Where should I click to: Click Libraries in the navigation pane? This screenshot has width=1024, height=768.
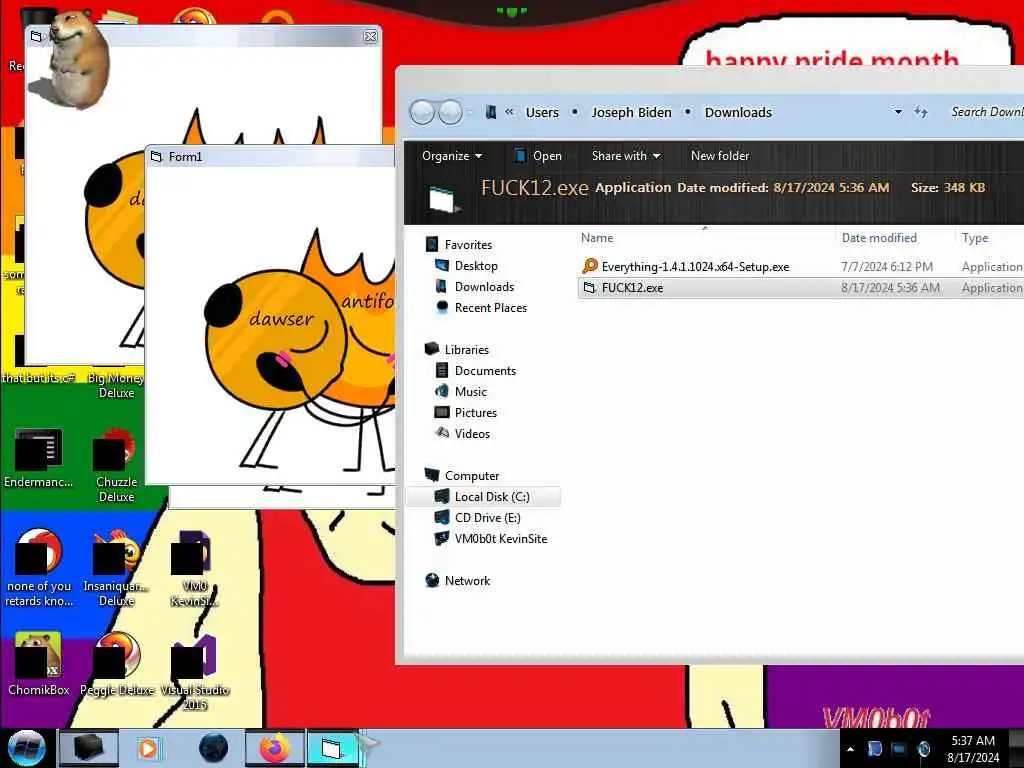[x=466, y=350]
